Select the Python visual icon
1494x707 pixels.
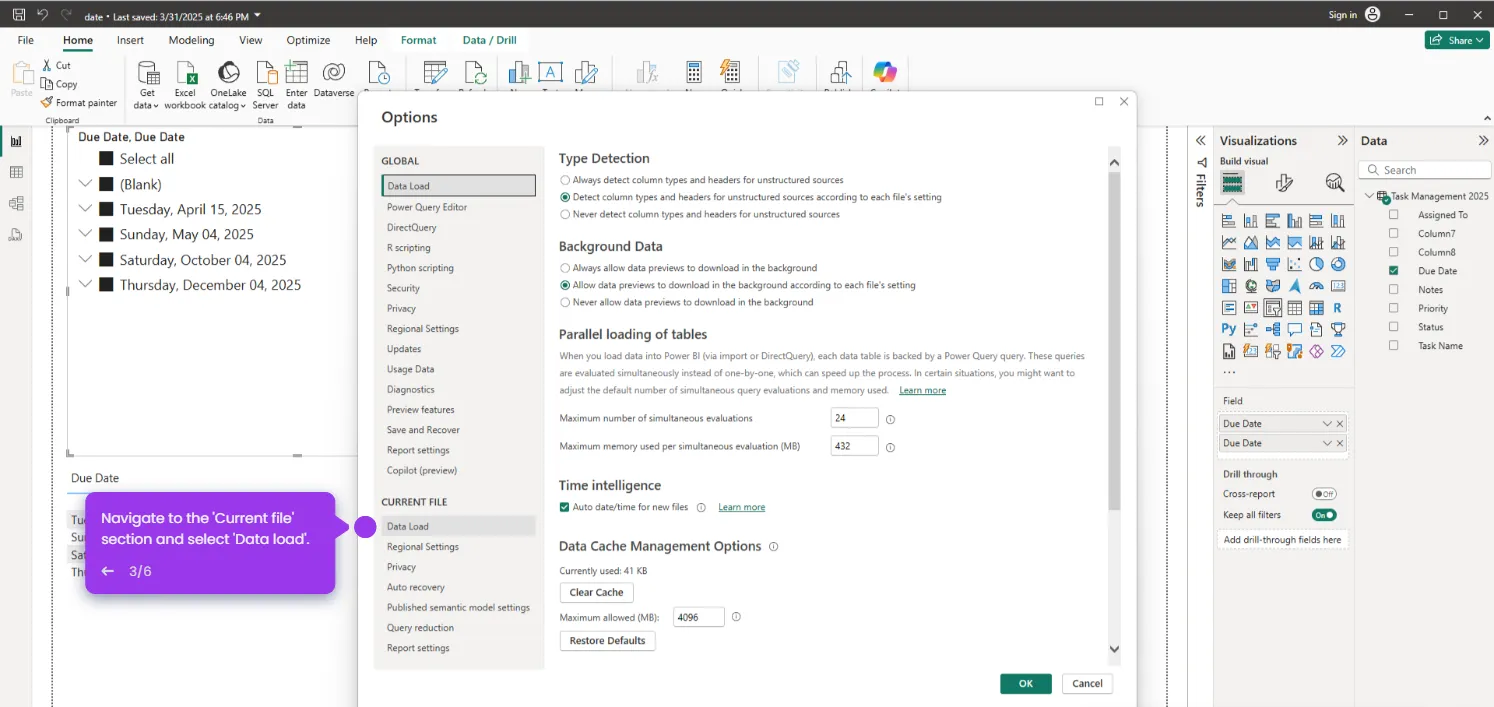(x=1229, y=329)
